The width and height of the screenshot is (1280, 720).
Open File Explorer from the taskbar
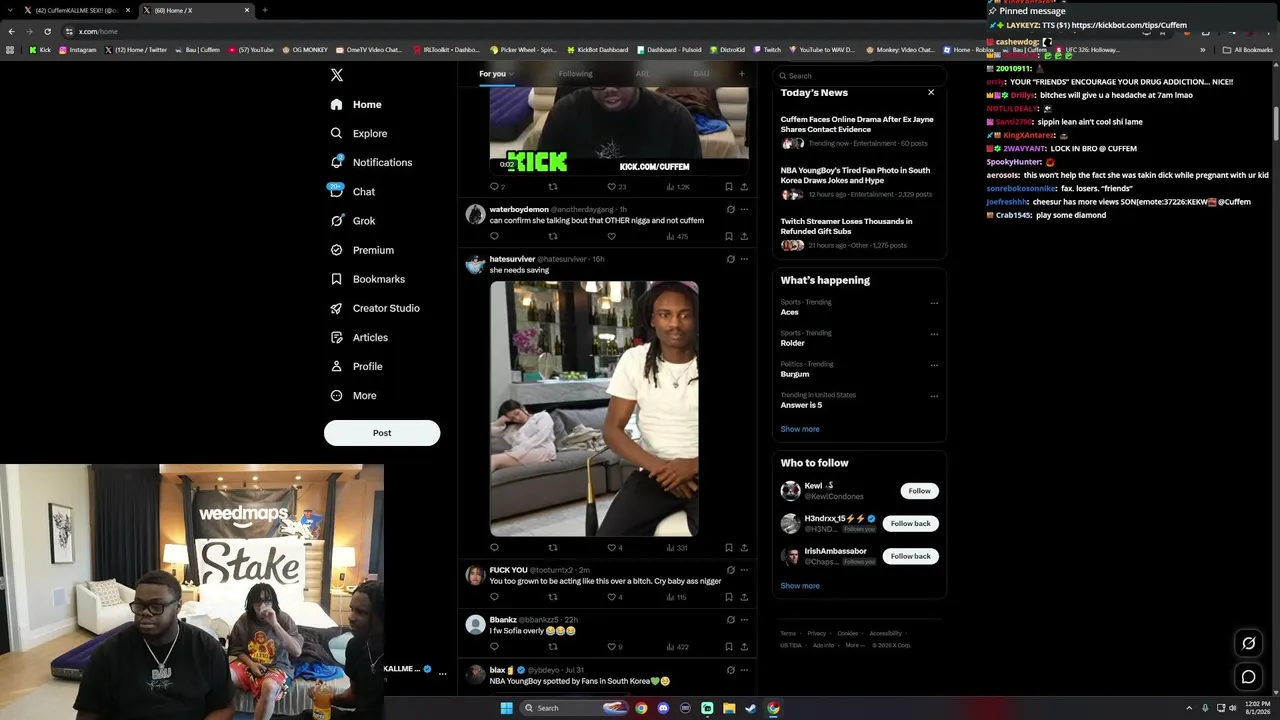pos(729,708)
